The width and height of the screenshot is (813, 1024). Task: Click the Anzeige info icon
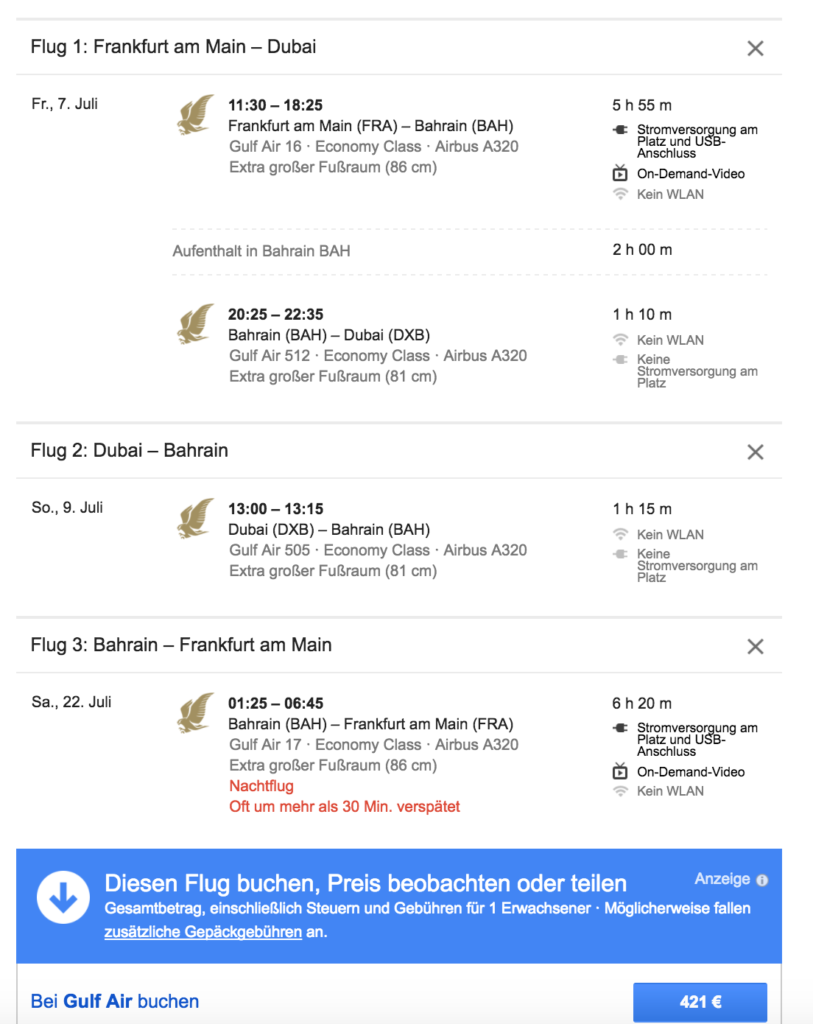(x=762, y=881)
